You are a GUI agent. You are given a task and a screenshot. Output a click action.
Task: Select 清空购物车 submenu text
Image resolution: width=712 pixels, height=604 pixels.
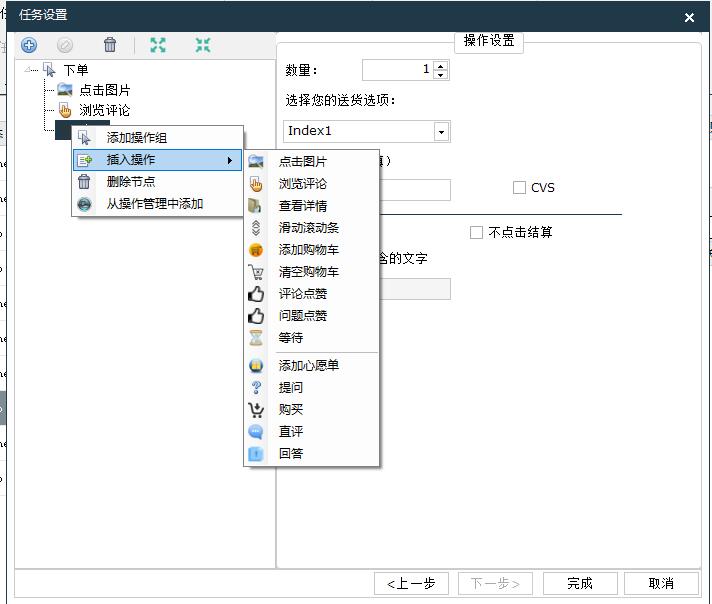(x=309, y=272)
